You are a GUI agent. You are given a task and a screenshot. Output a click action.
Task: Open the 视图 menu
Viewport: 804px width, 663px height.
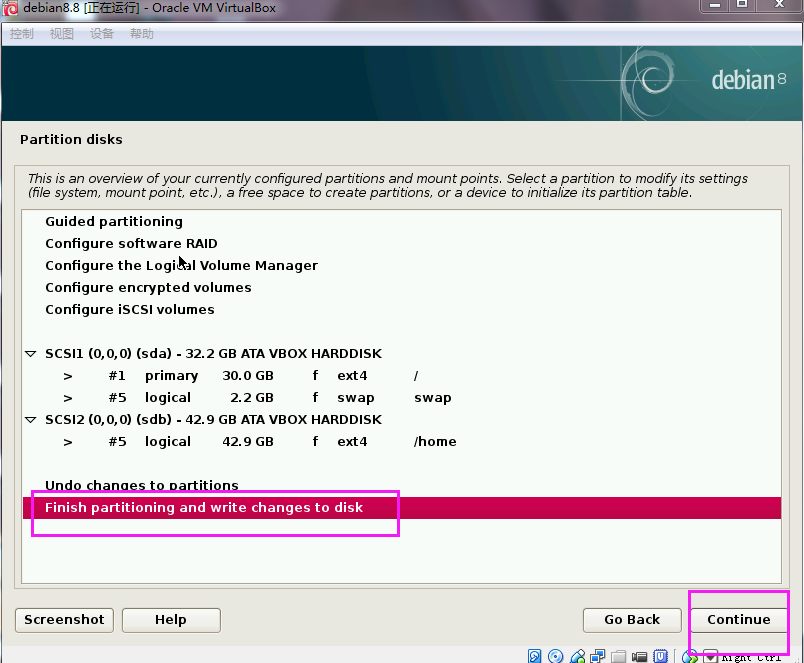point(62,34)
